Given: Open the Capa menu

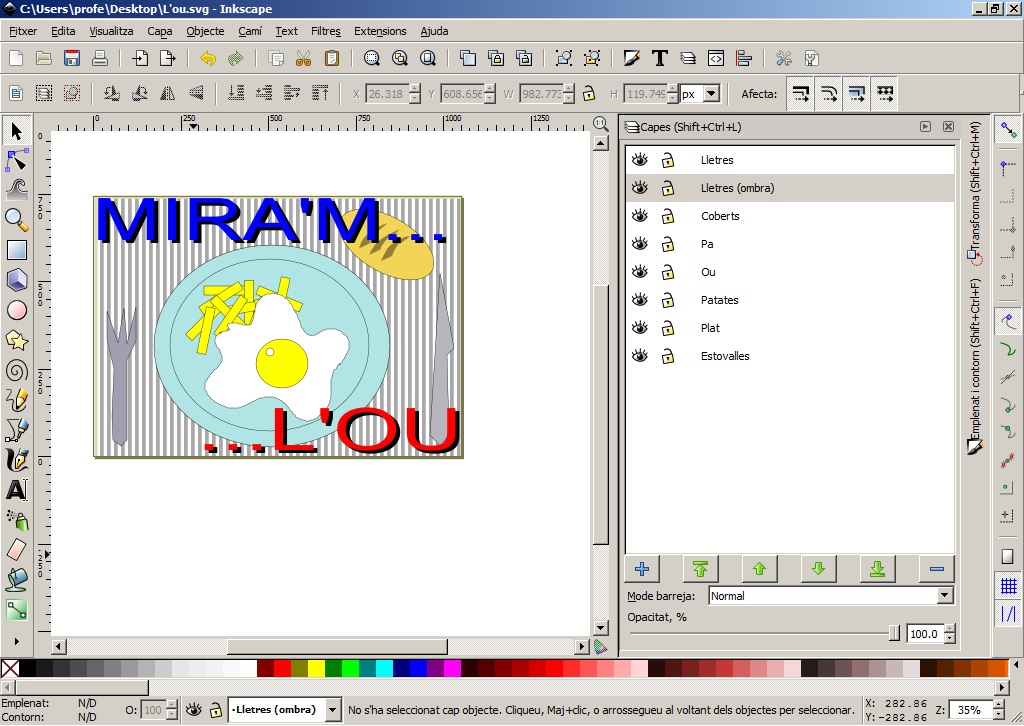Looking at the screenshot, I should click(159, 31).
